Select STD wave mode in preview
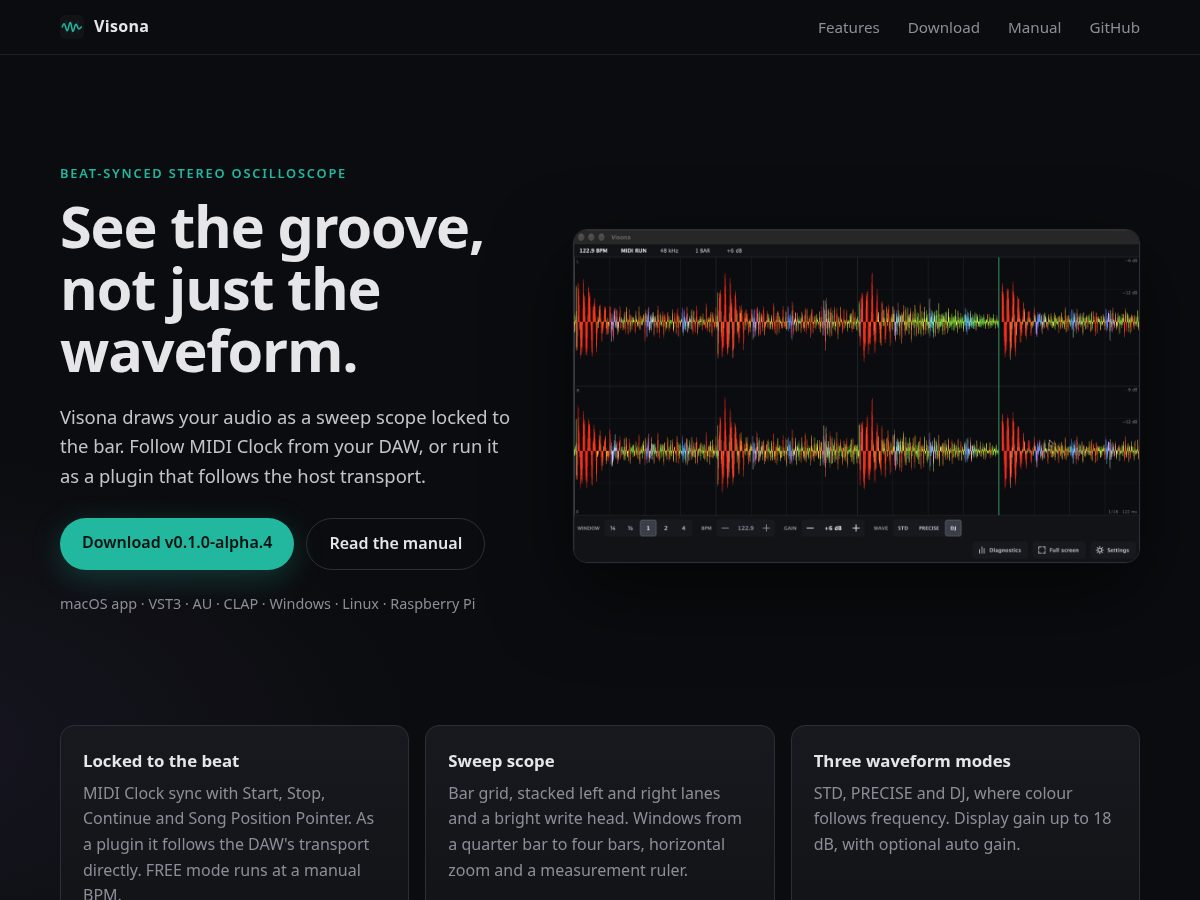Viewport: 1200px width, 900px height. [x=903, y=528]
